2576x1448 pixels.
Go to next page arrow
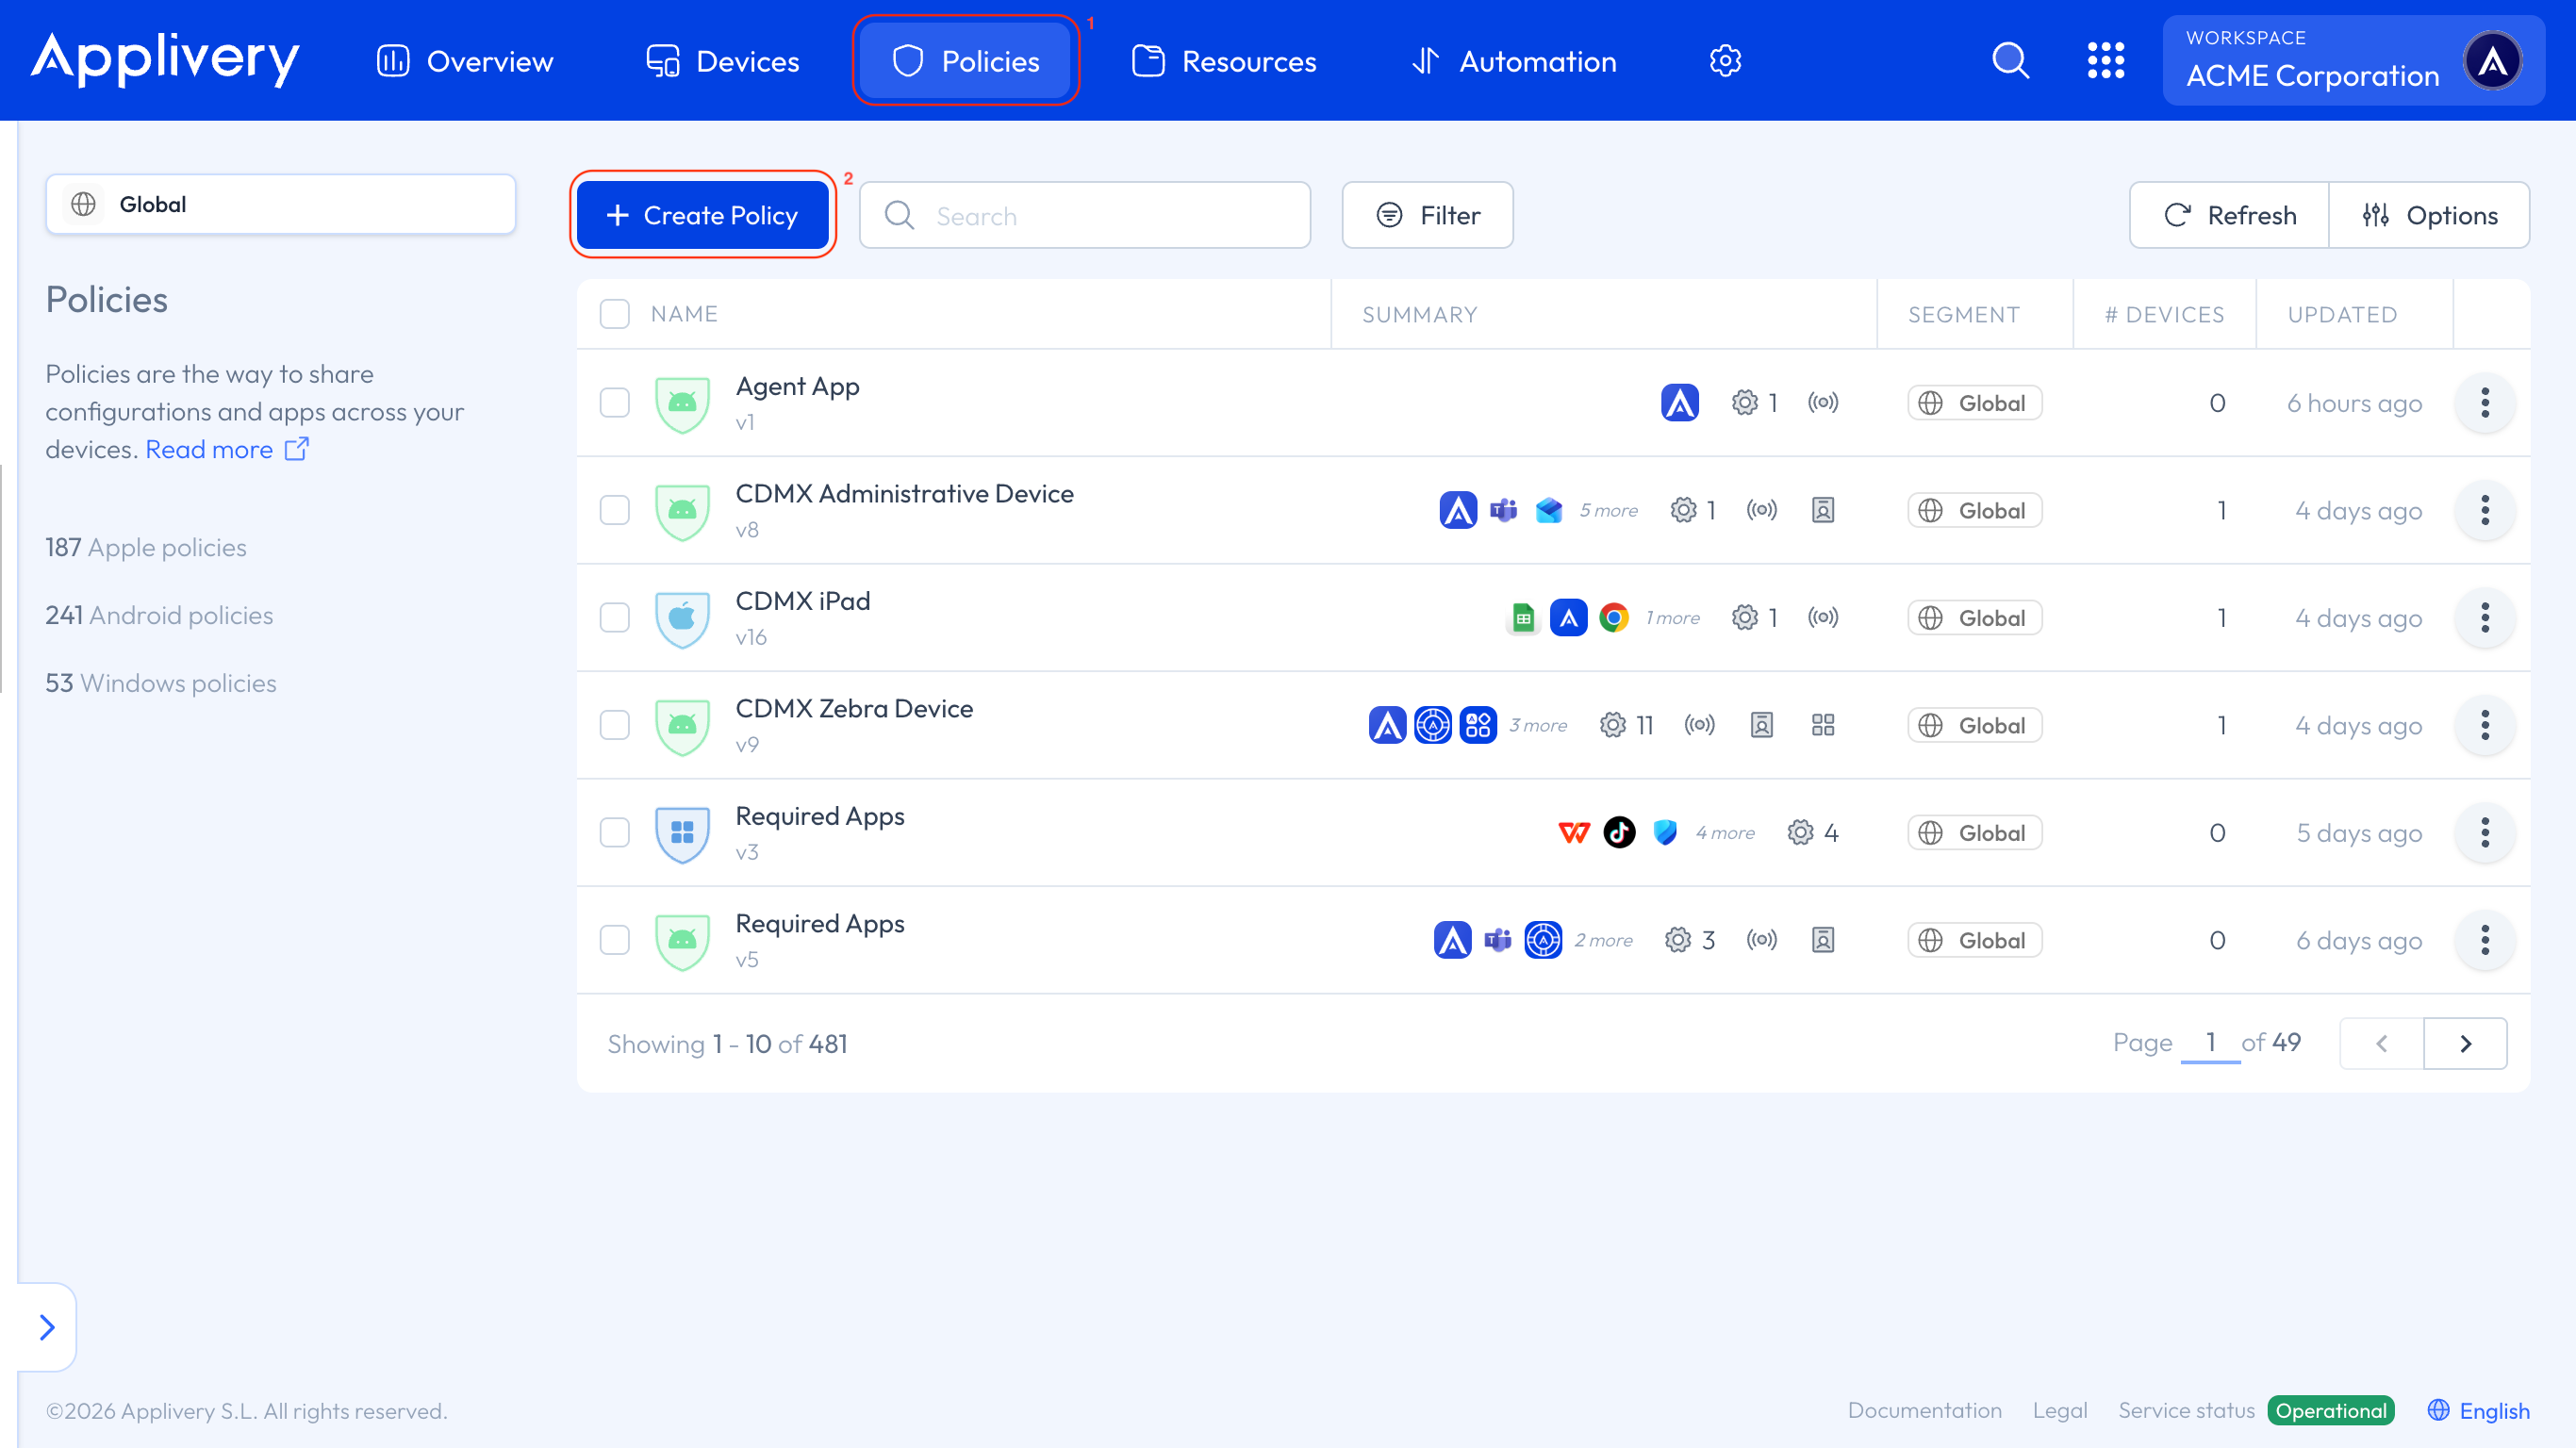click(2465, 1043)
